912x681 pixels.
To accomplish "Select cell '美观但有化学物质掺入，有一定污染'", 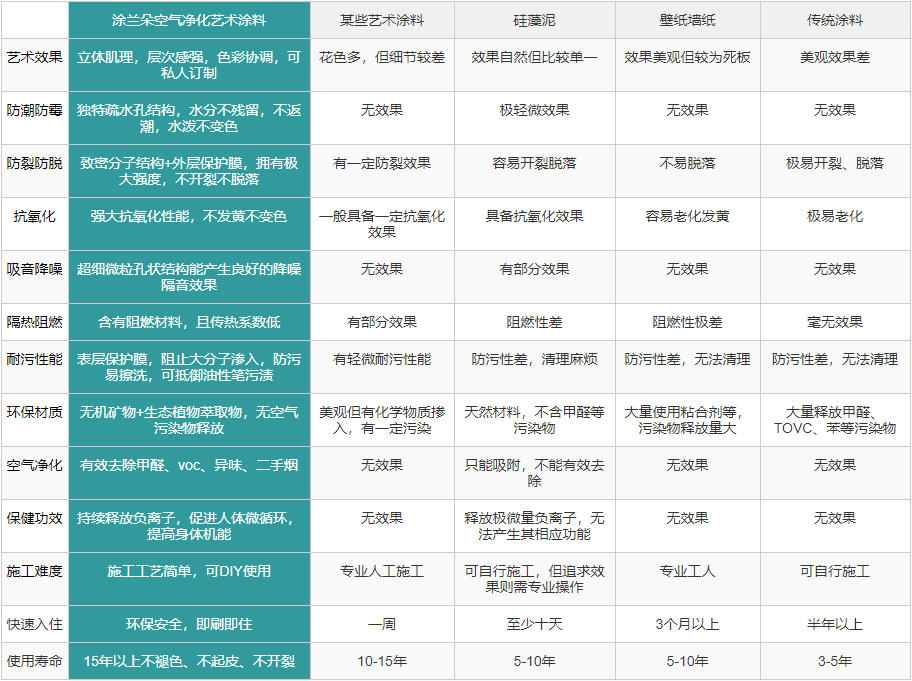I will (382, 420).
